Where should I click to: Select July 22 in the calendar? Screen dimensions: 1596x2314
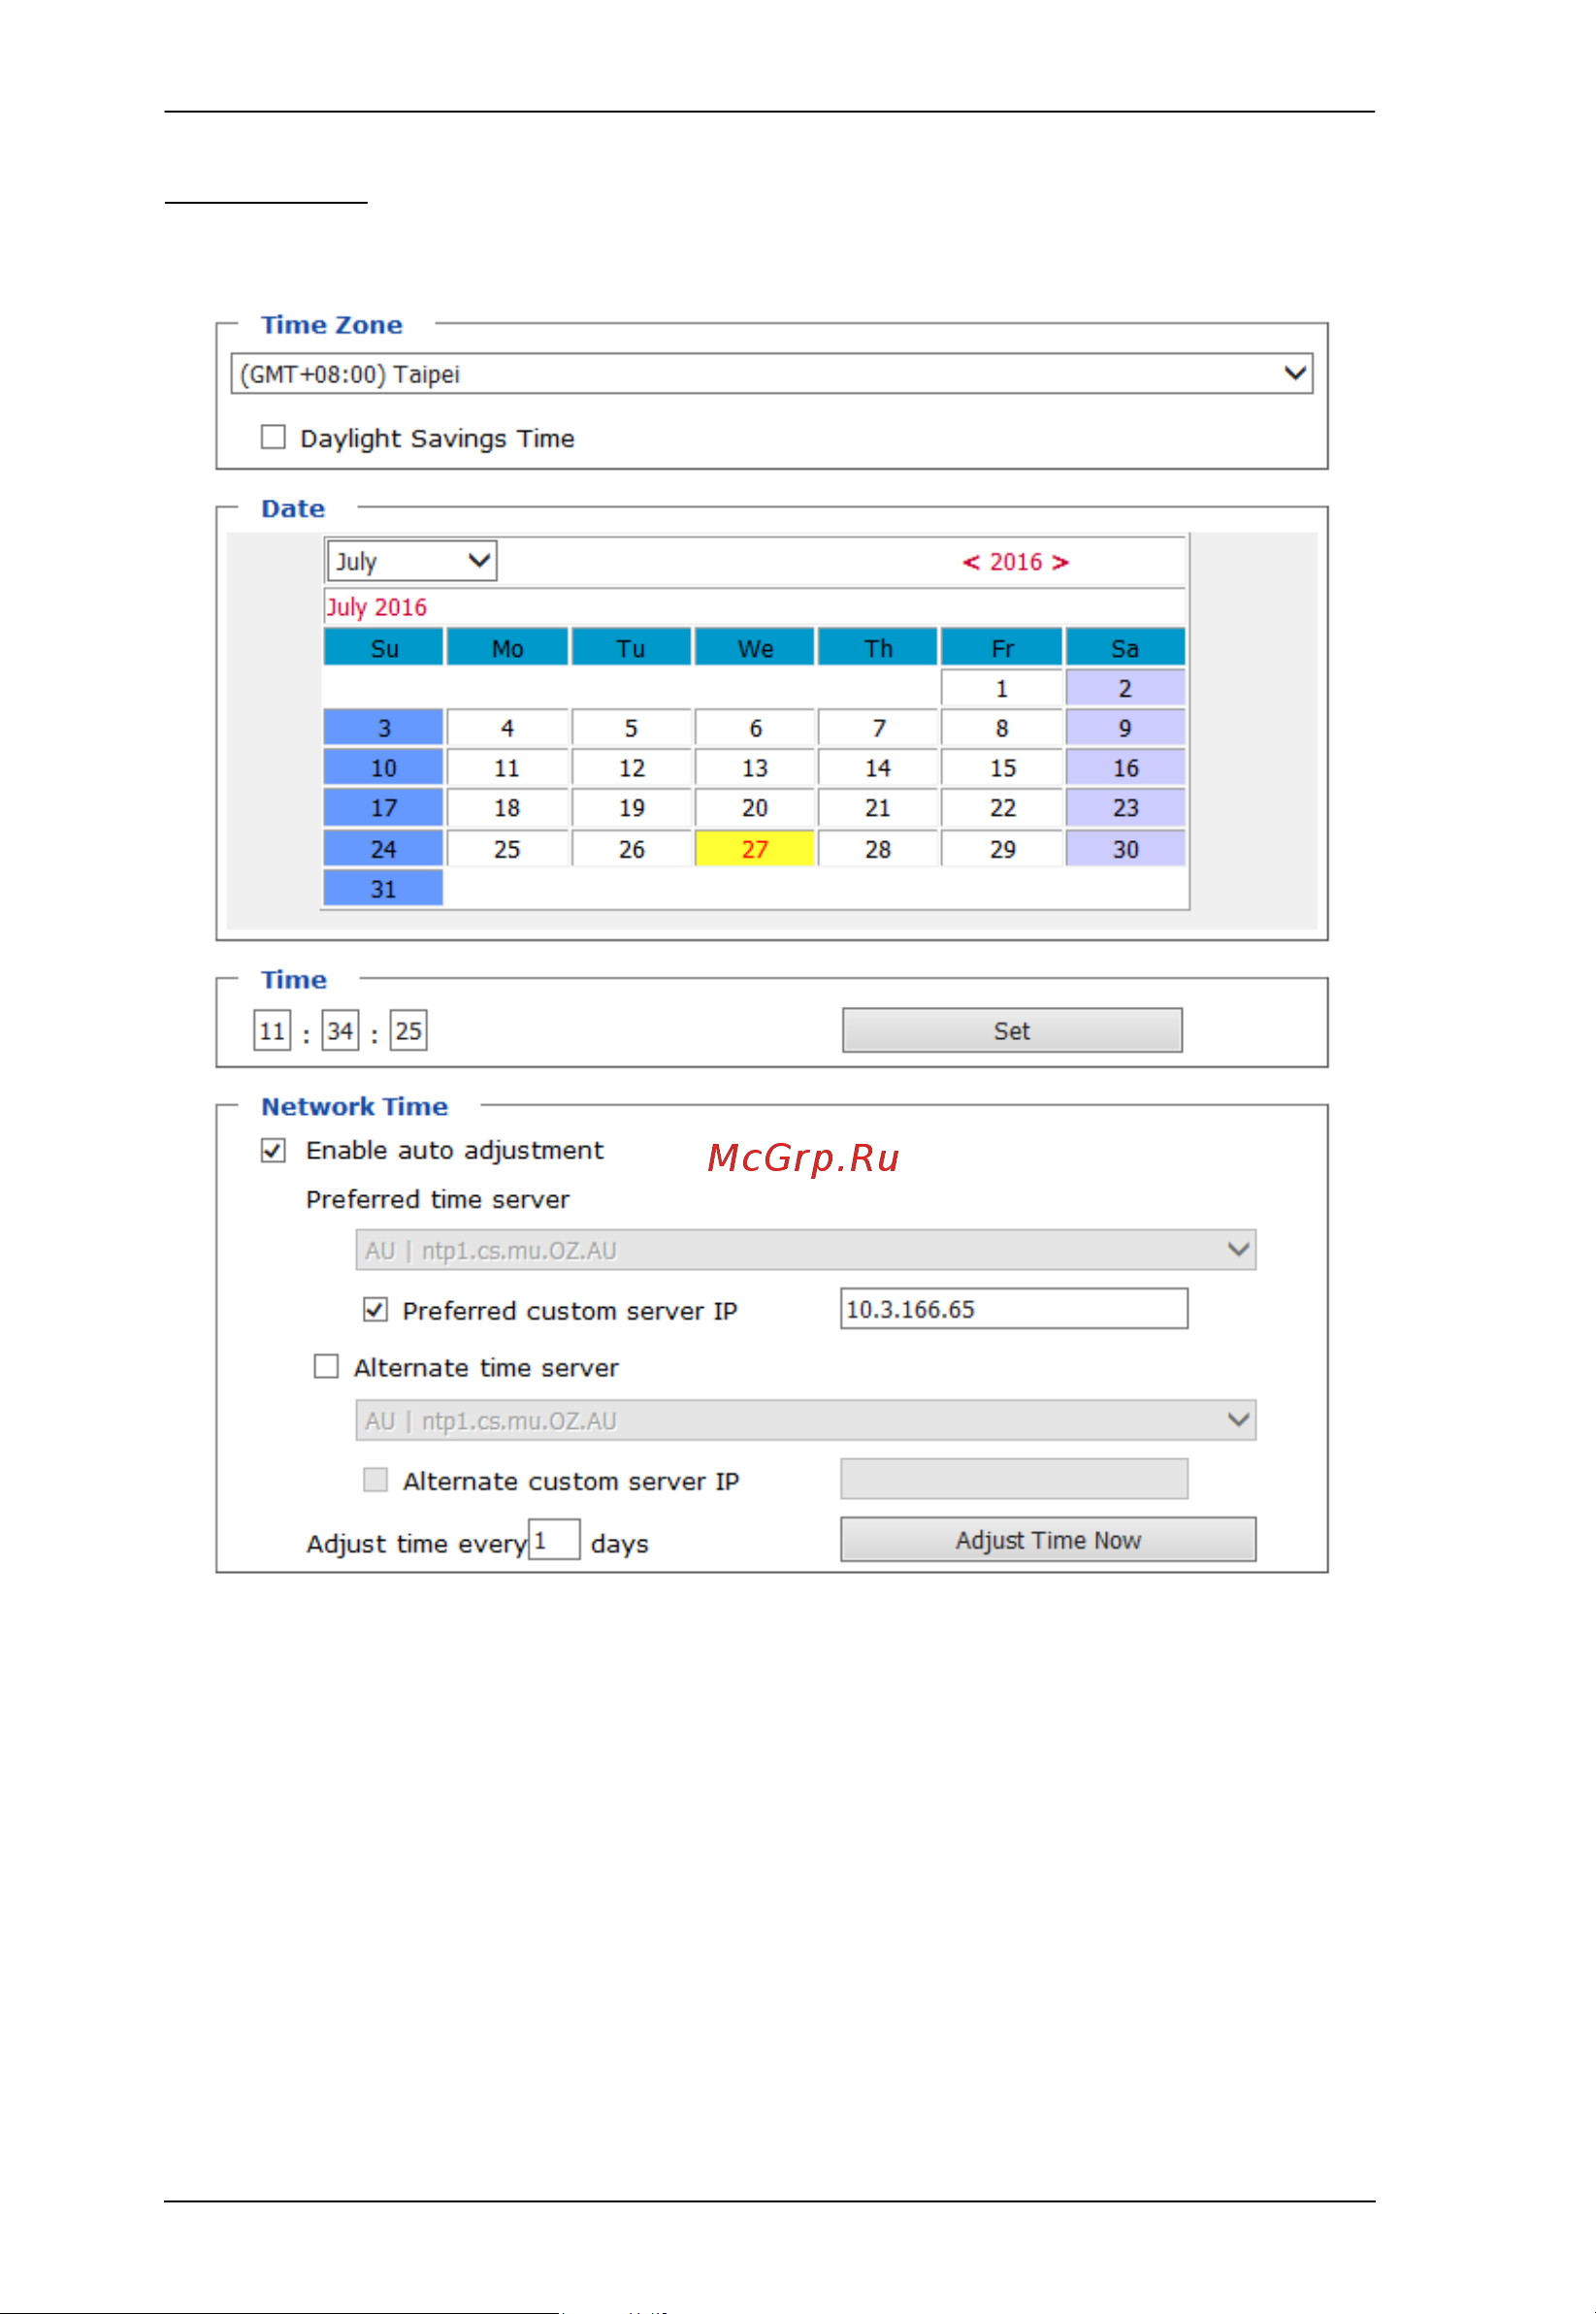click(1001, 808)
